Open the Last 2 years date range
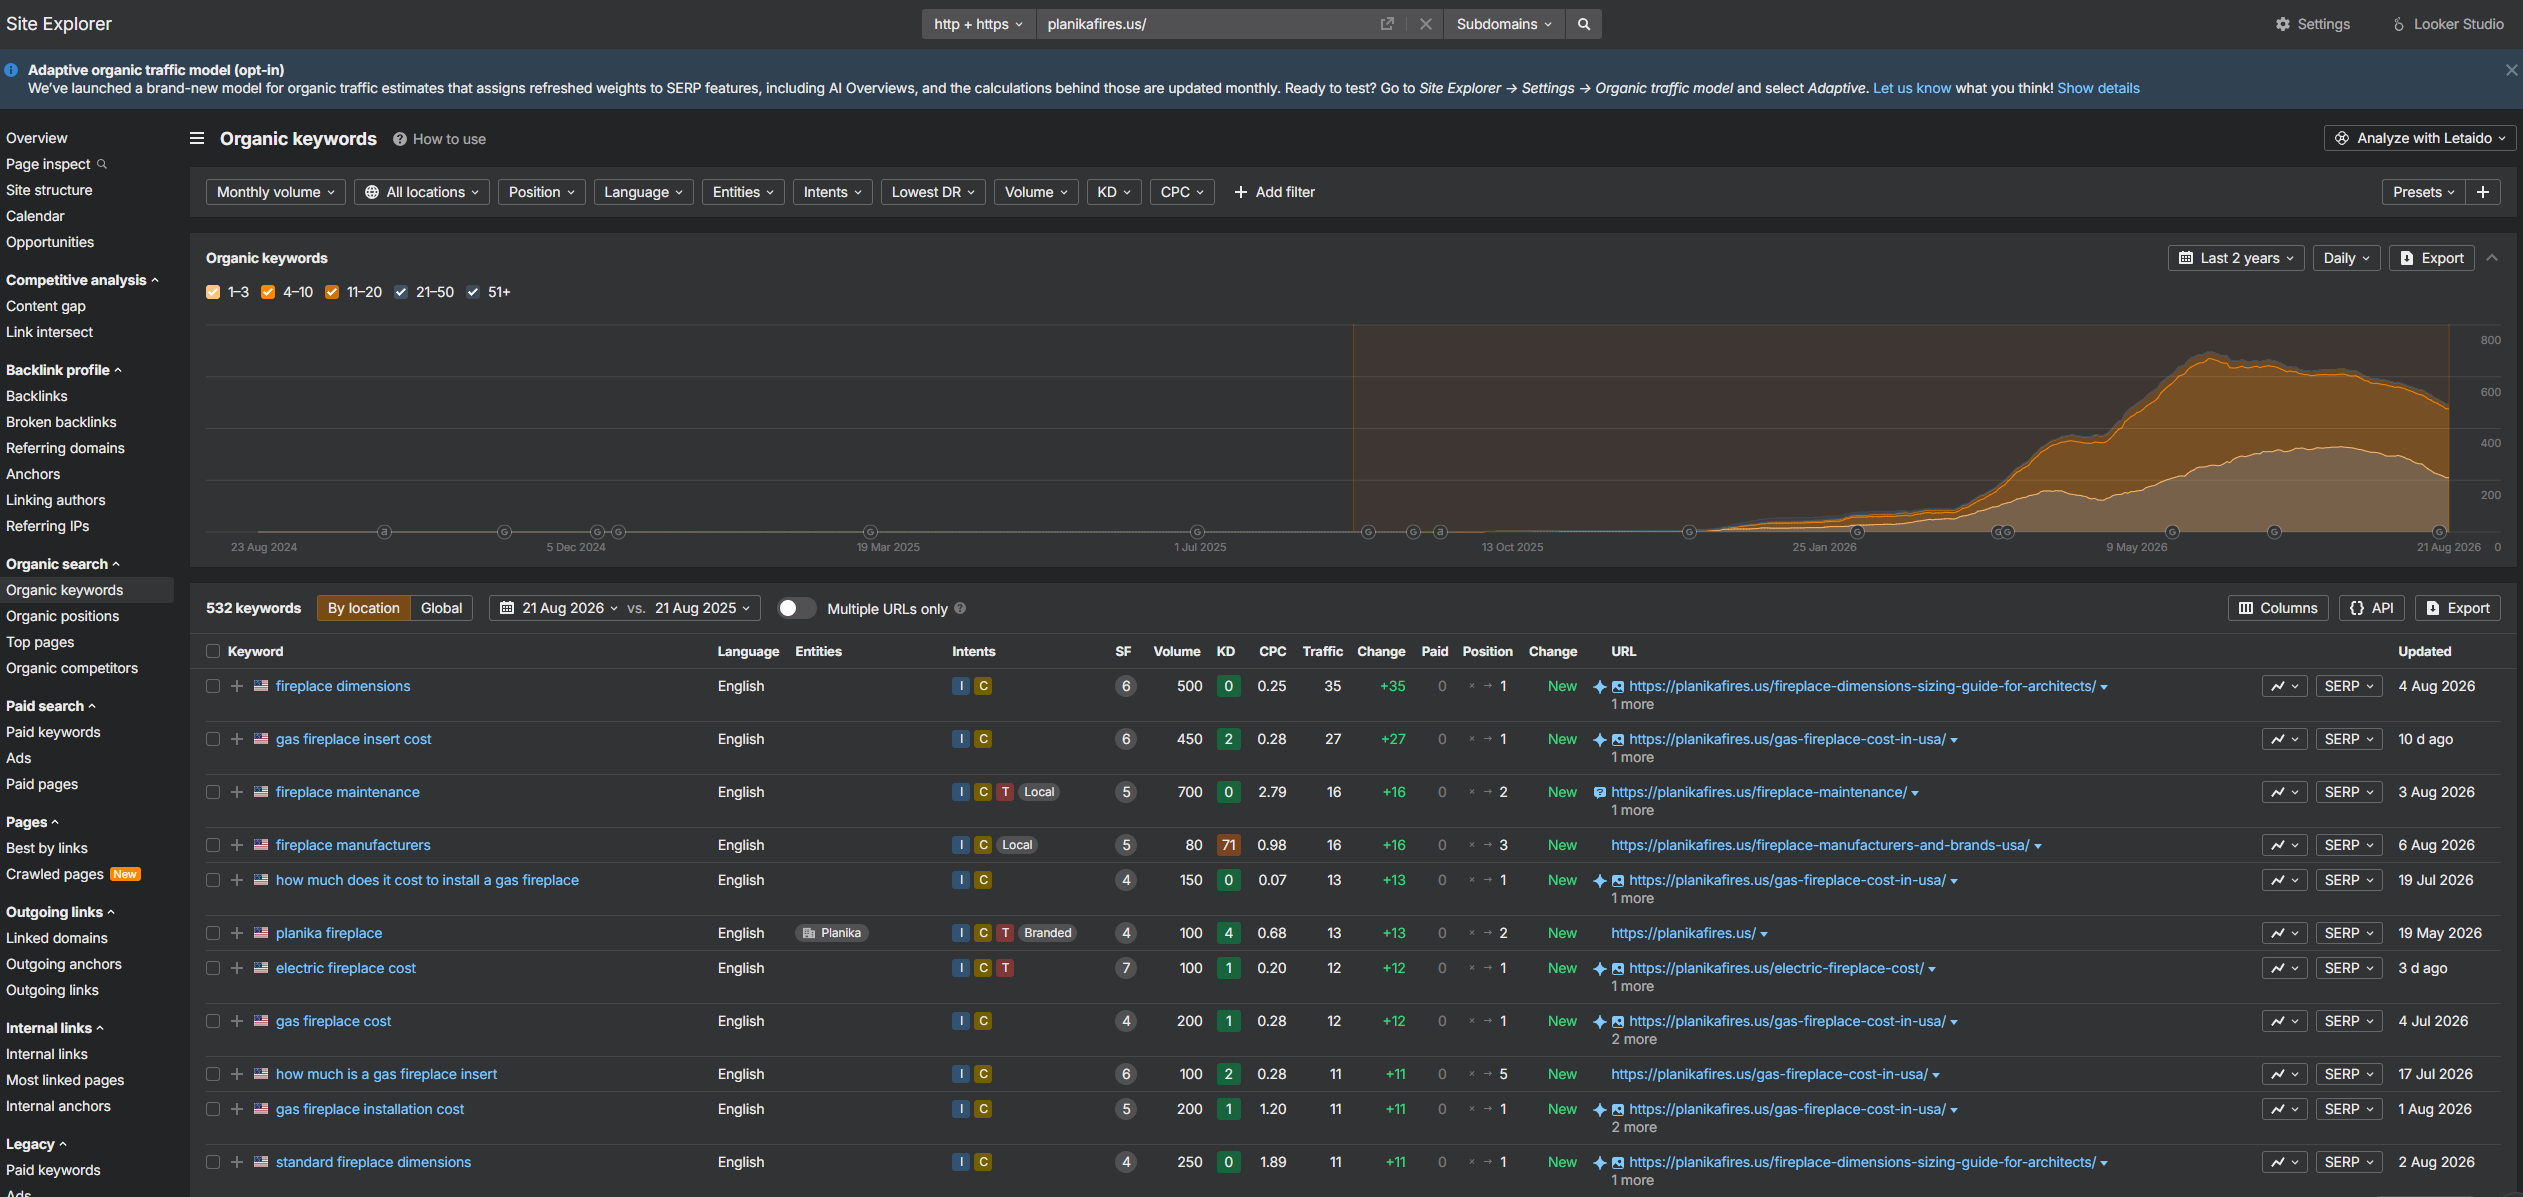This screenshot has height=1197, width=2523. pos(2236,258)
